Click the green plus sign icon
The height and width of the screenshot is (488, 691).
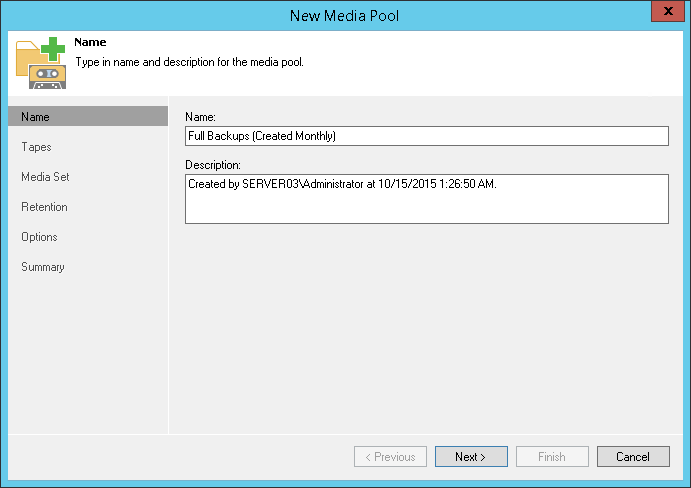pos(54,48)
